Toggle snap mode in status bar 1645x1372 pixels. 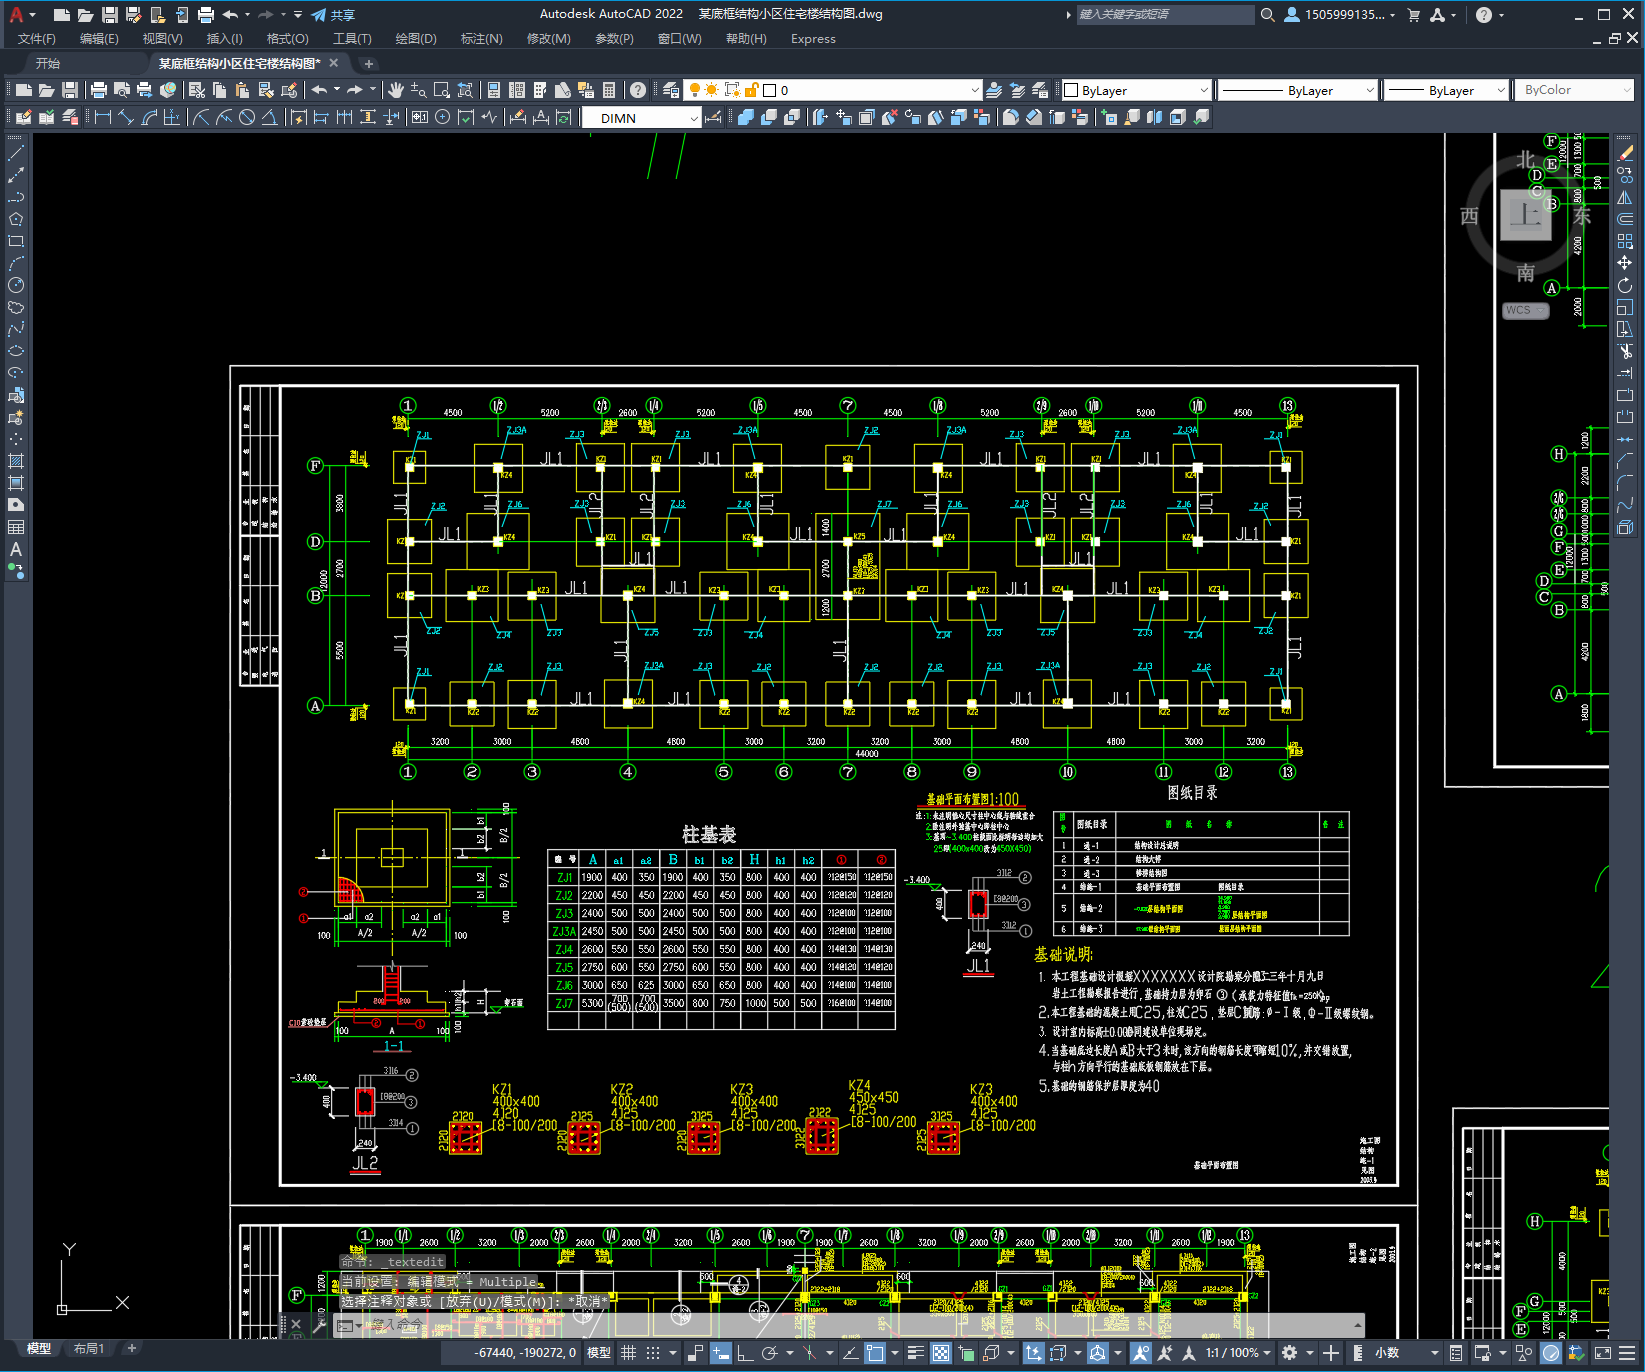[x=653, y=1353]
